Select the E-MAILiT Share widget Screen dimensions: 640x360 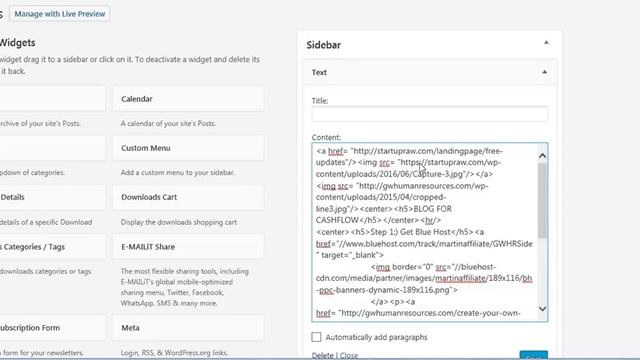point(188,247)
